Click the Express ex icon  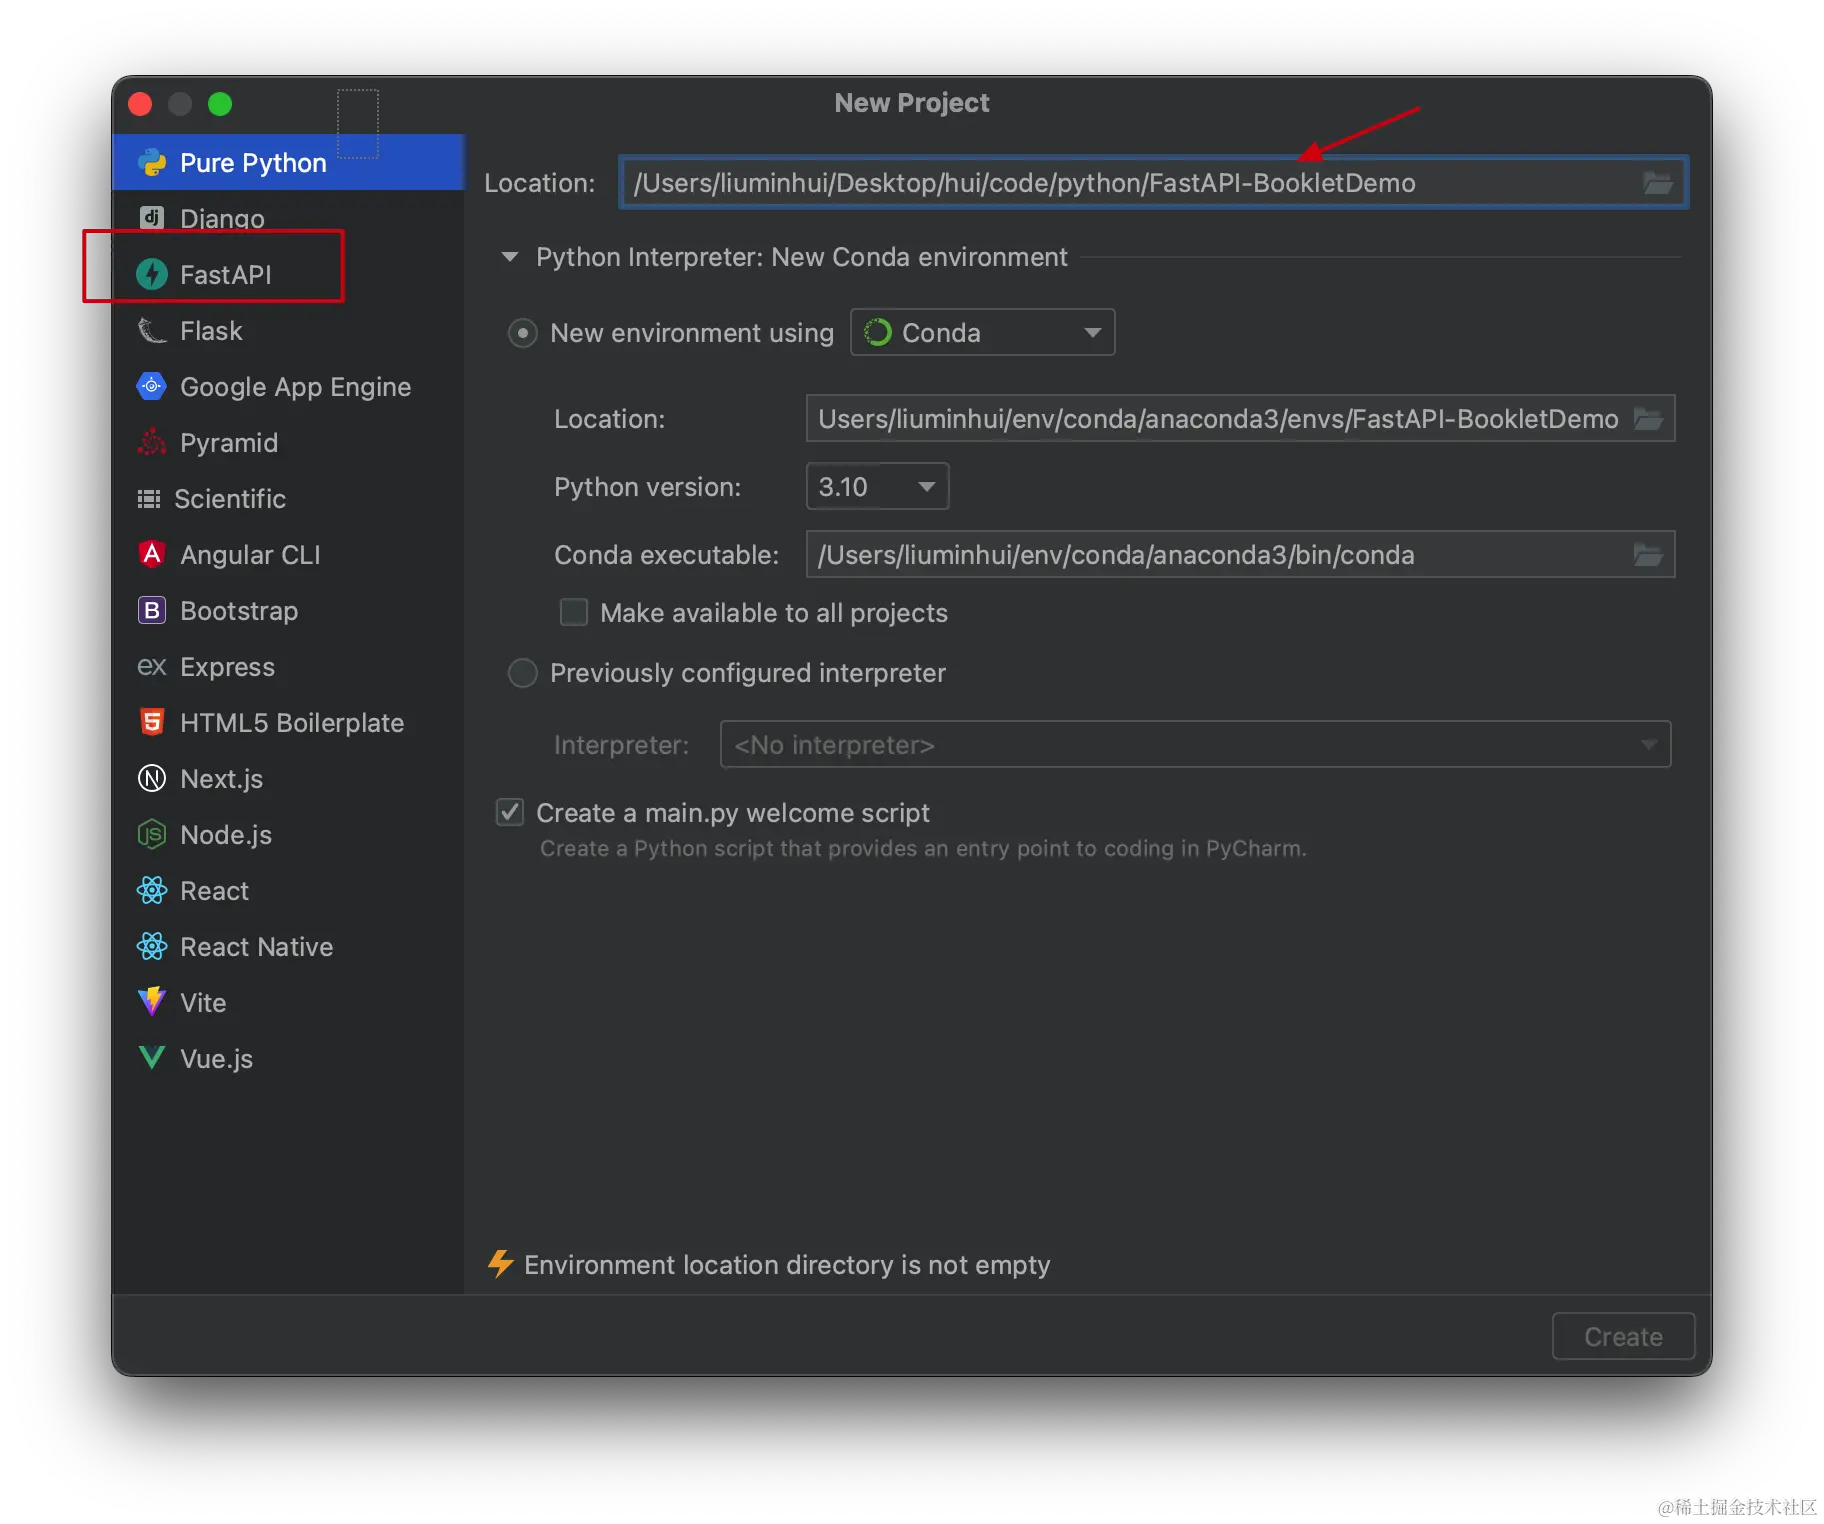coord(152,666)
